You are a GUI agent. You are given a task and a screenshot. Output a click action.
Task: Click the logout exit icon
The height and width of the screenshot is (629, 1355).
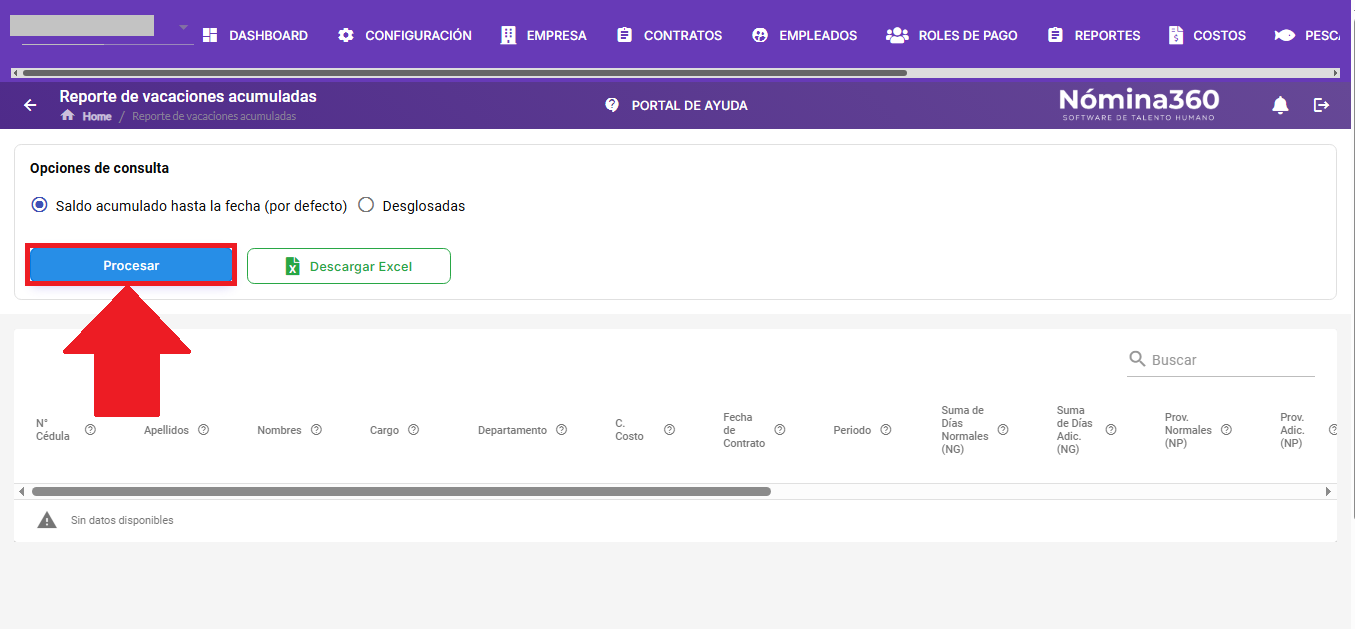click(1322, 105)
